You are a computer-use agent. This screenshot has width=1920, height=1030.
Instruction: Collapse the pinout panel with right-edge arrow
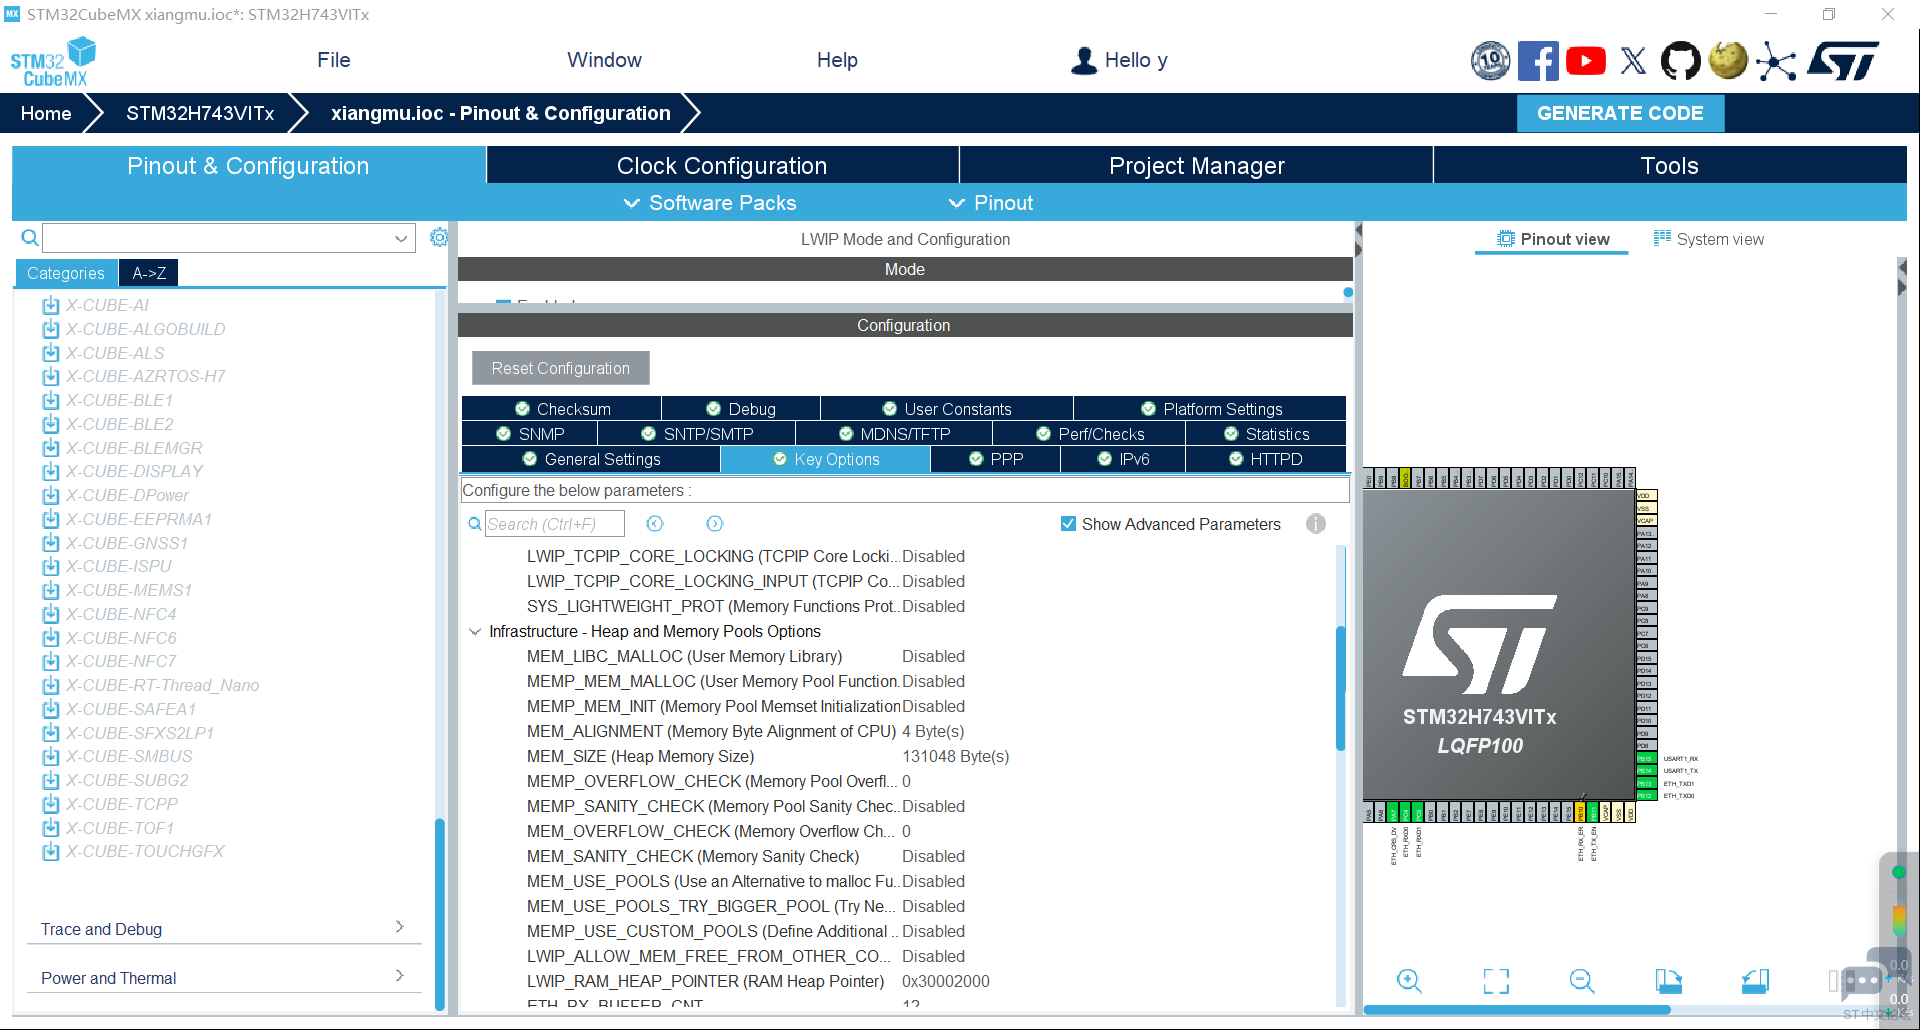(1901, 277)
